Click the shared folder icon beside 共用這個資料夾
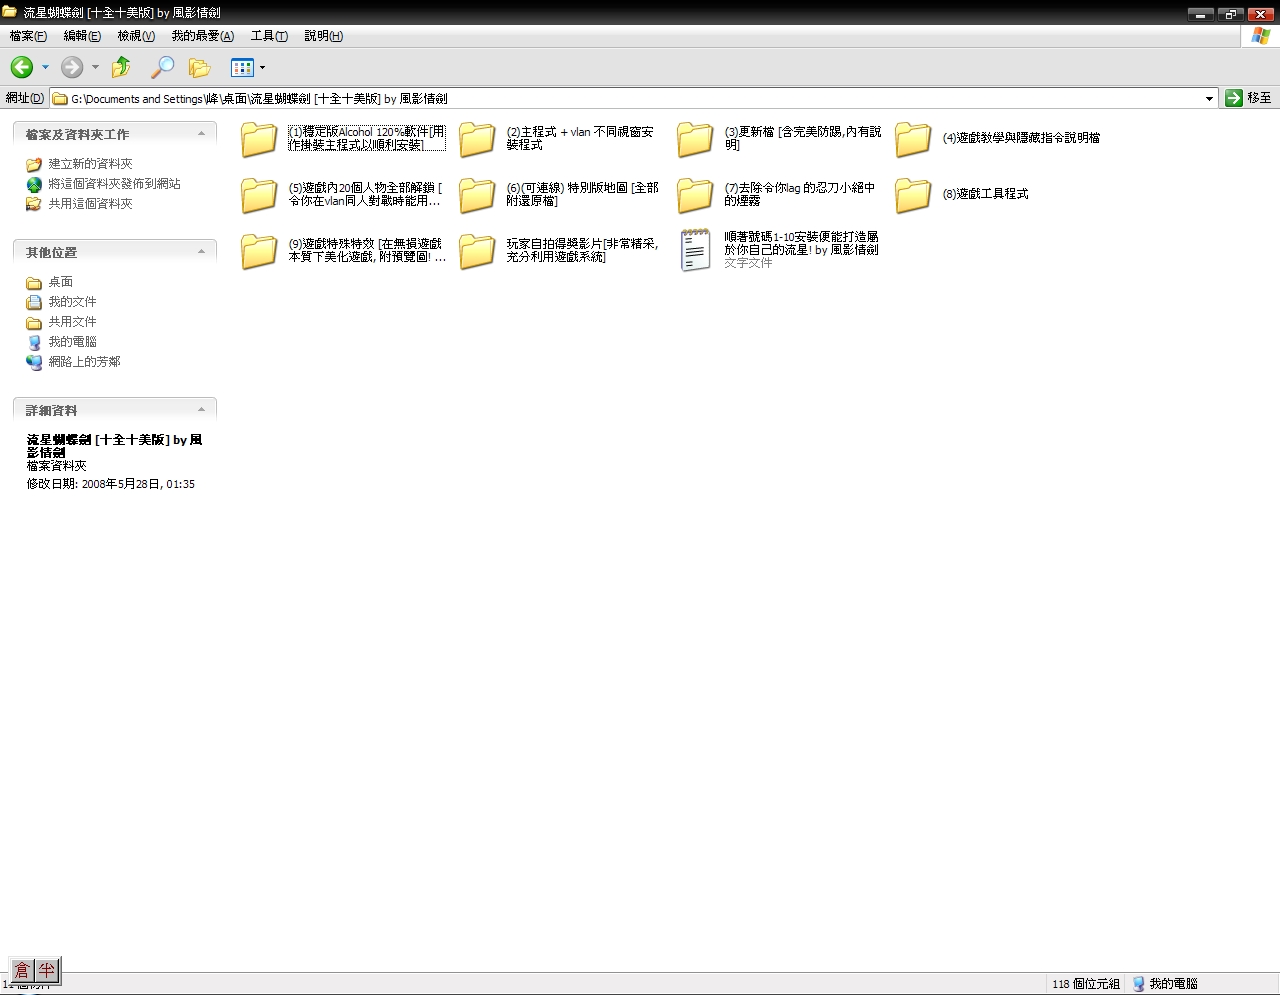This screenshot has width=1280, height=995. (x=34, y=204)
